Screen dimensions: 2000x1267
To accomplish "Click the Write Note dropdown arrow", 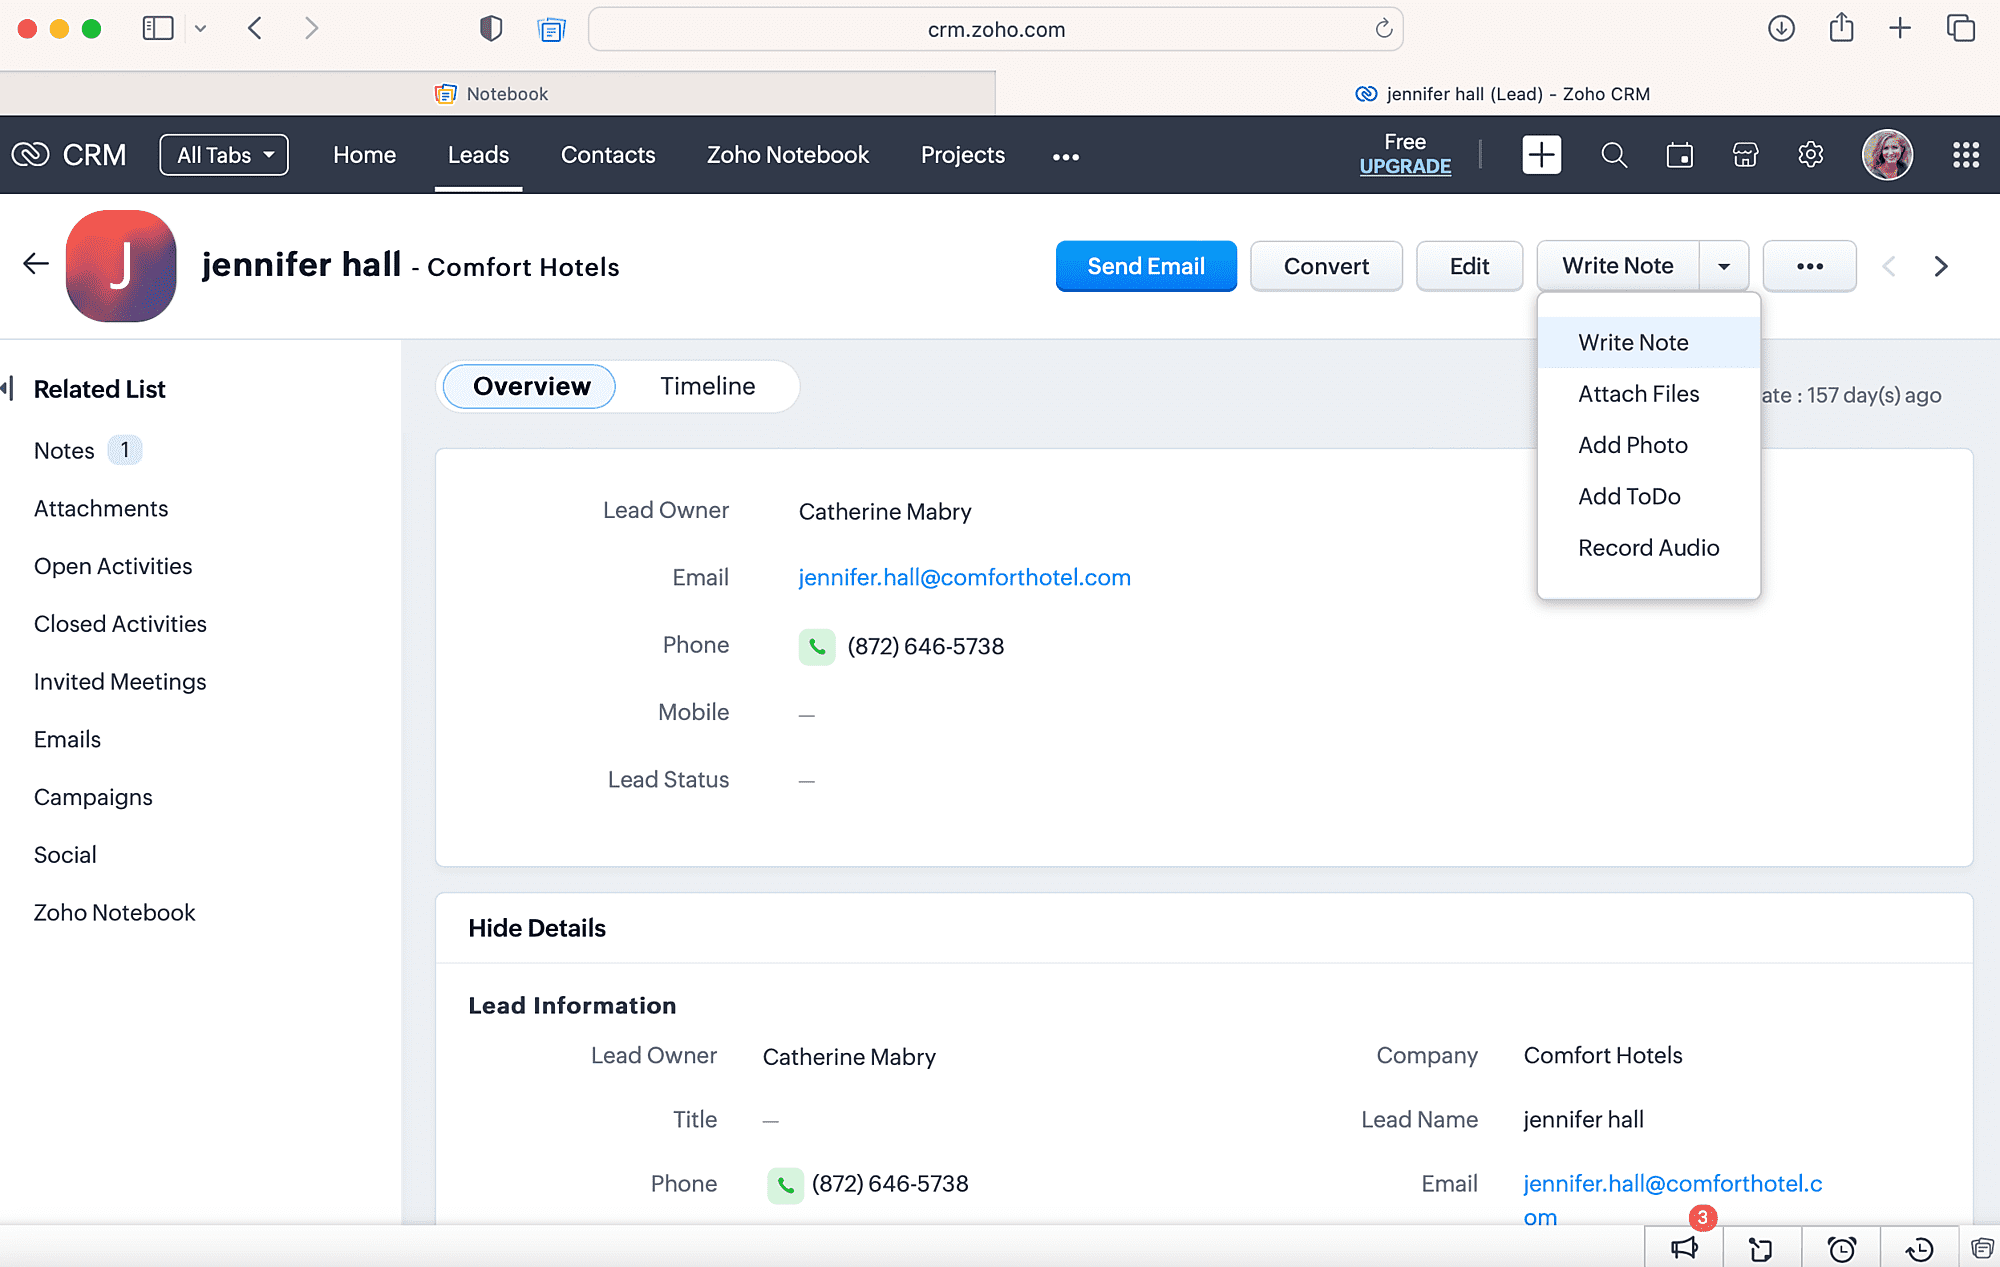I will click(1724, 266).
